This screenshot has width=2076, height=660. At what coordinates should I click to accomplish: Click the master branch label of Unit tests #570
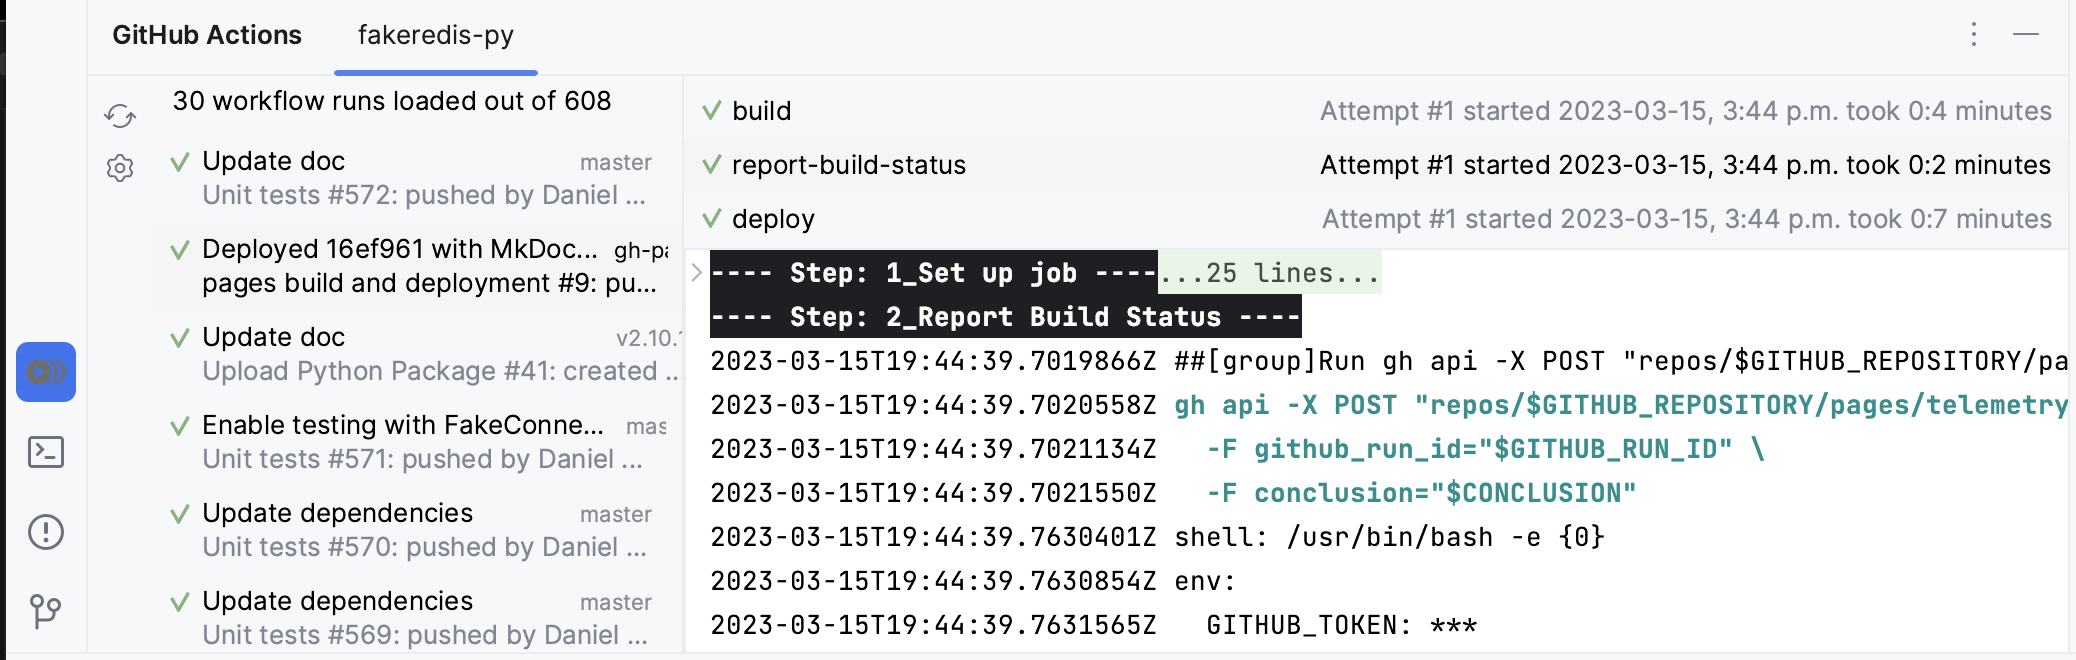[x=616, y=514]
